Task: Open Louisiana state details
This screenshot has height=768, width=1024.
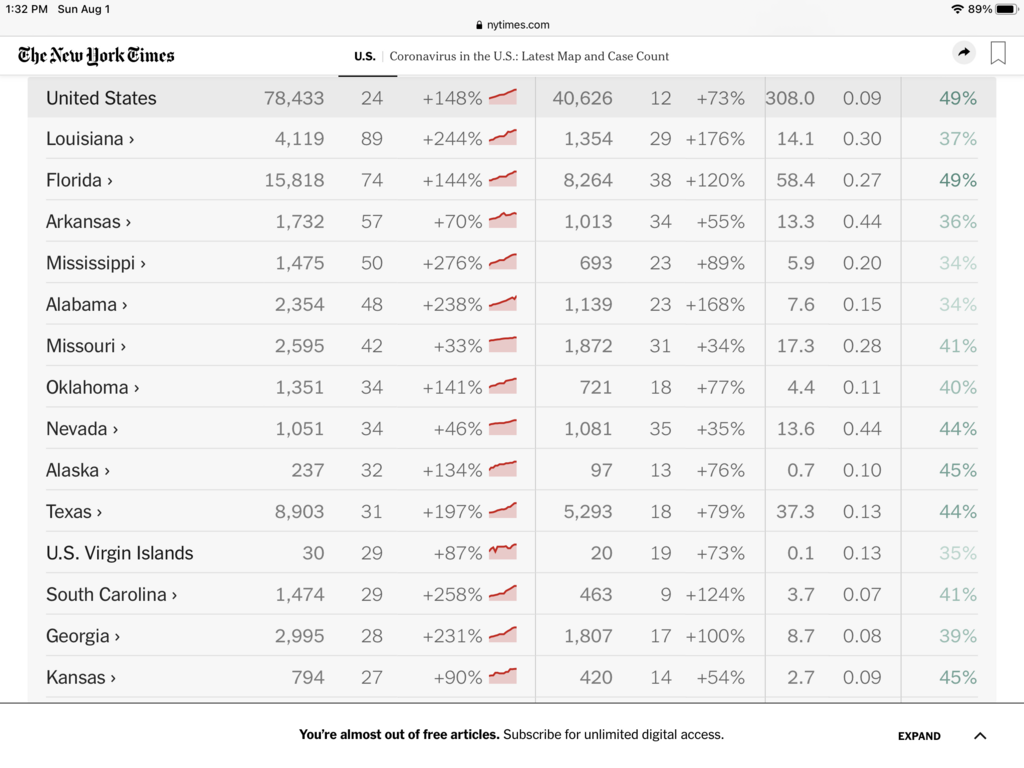Action: click(90, 139)
